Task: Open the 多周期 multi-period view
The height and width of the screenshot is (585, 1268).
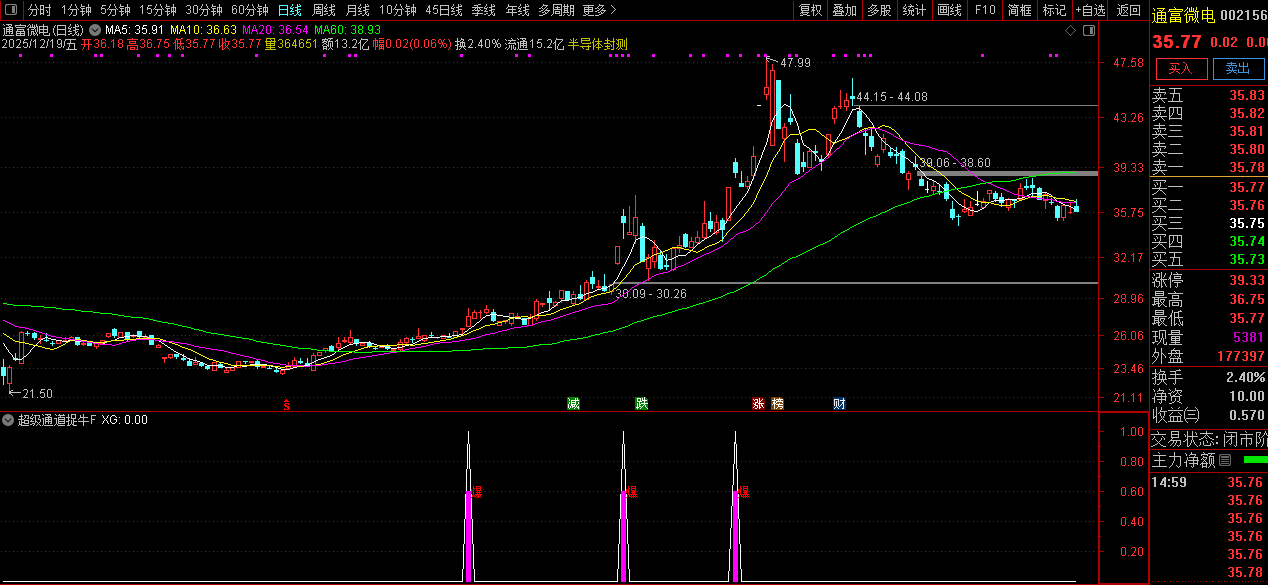Action: click(556, 10)
